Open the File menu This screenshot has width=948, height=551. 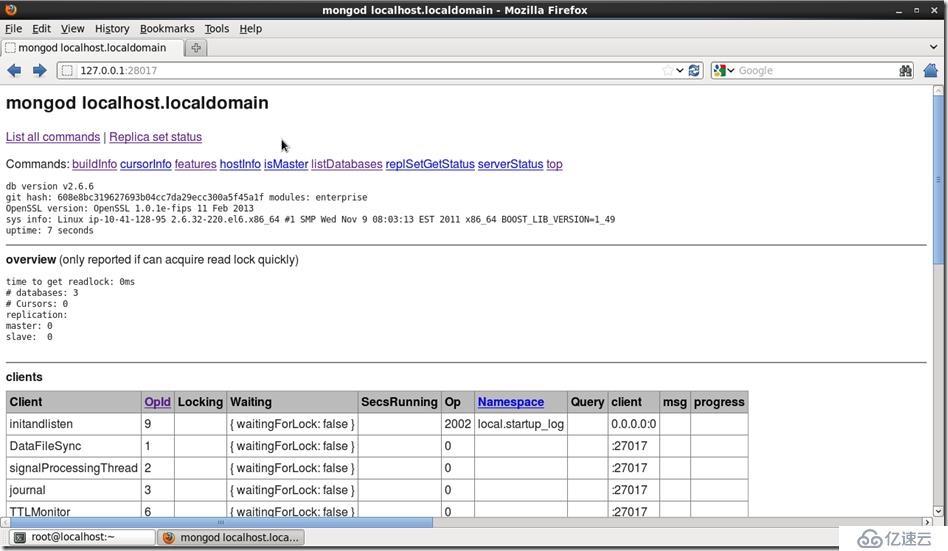13,28
